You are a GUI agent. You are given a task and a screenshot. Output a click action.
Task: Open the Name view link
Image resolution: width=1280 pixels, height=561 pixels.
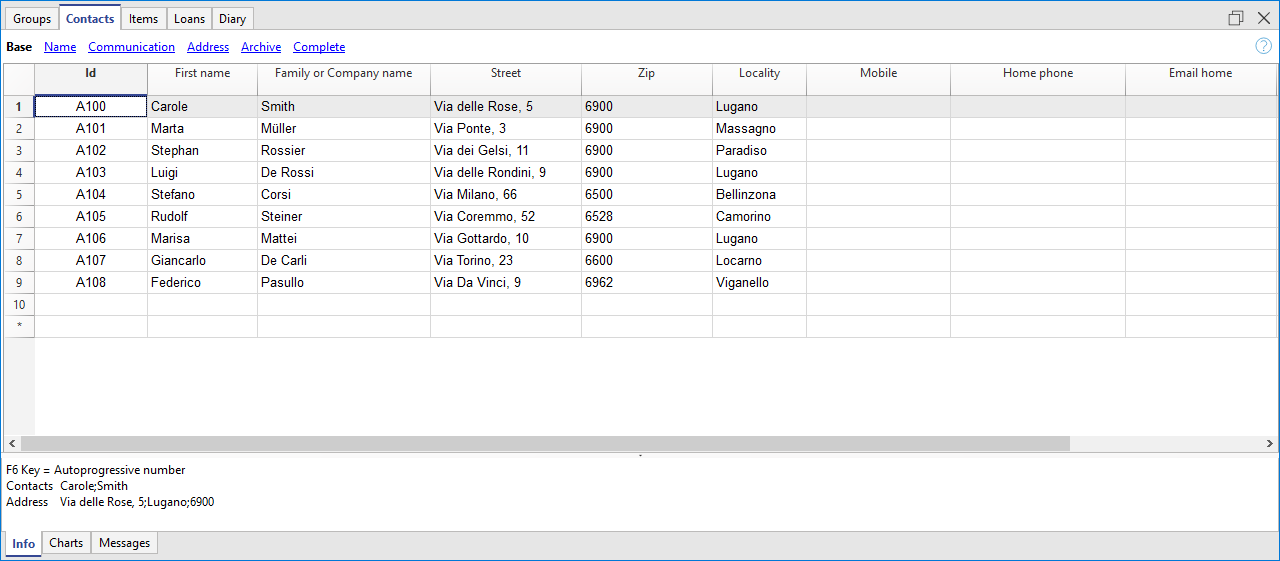60,47
